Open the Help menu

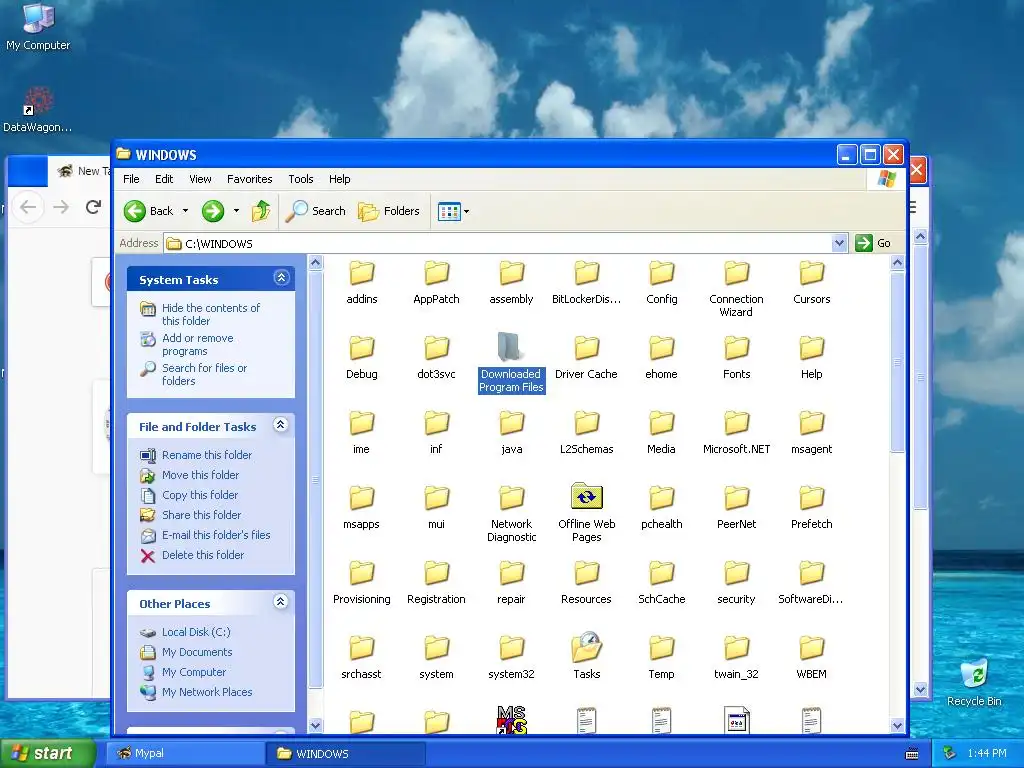[340, 179]
